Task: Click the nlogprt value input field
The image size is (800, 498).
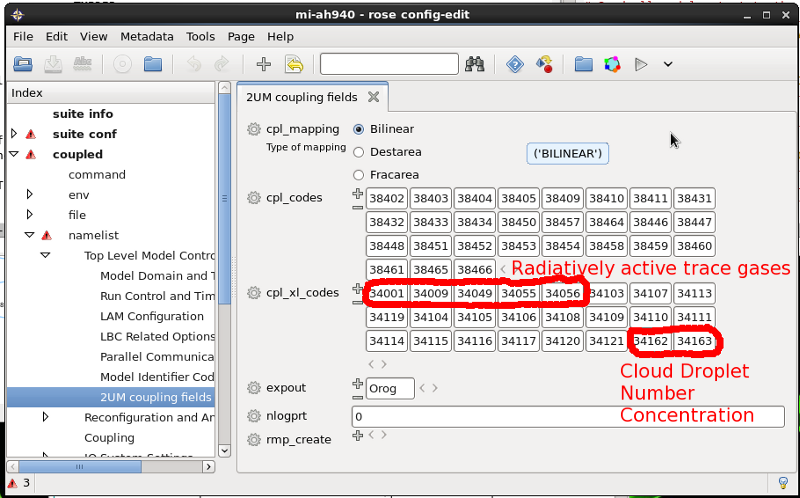Action: tap(568, 416)
